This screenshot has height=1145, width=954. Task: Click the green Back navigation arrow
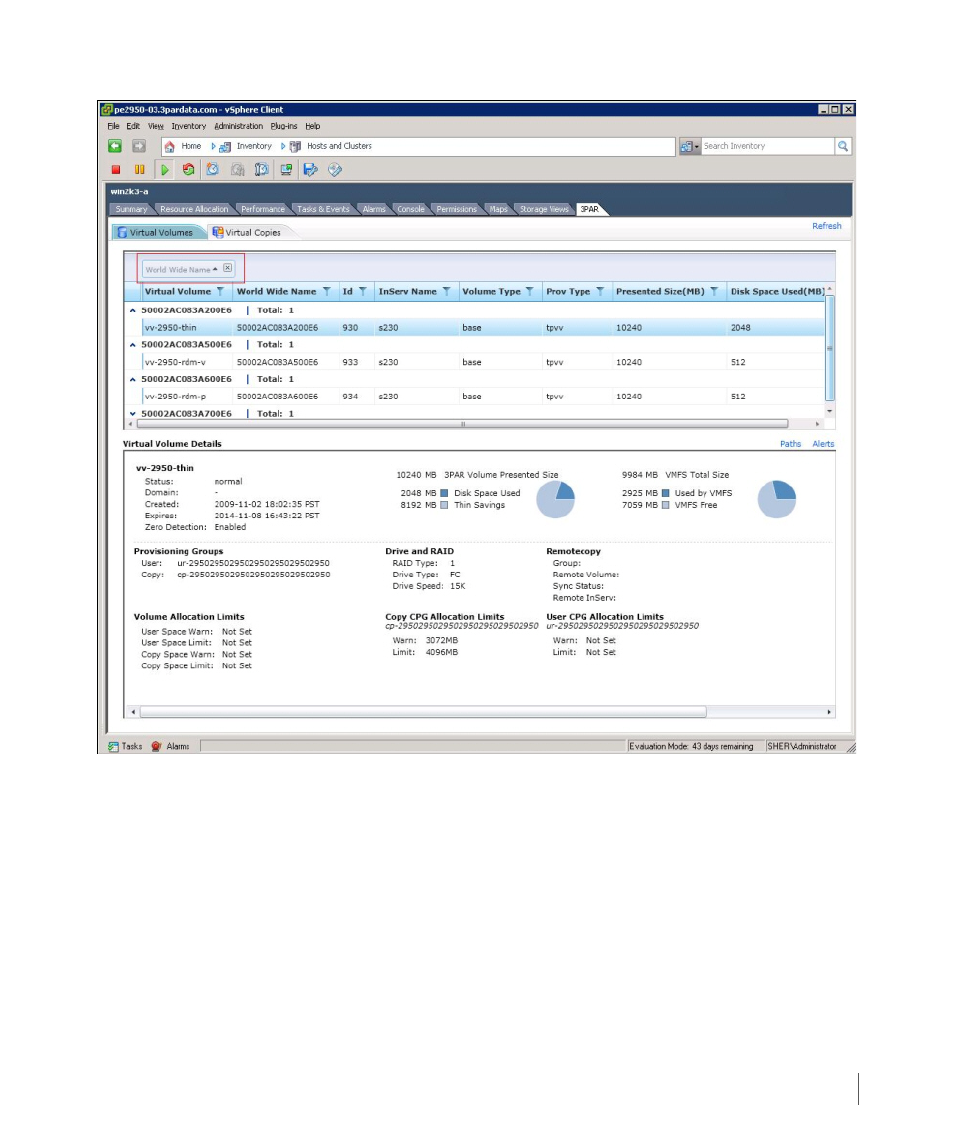click(x=115, y=146)
